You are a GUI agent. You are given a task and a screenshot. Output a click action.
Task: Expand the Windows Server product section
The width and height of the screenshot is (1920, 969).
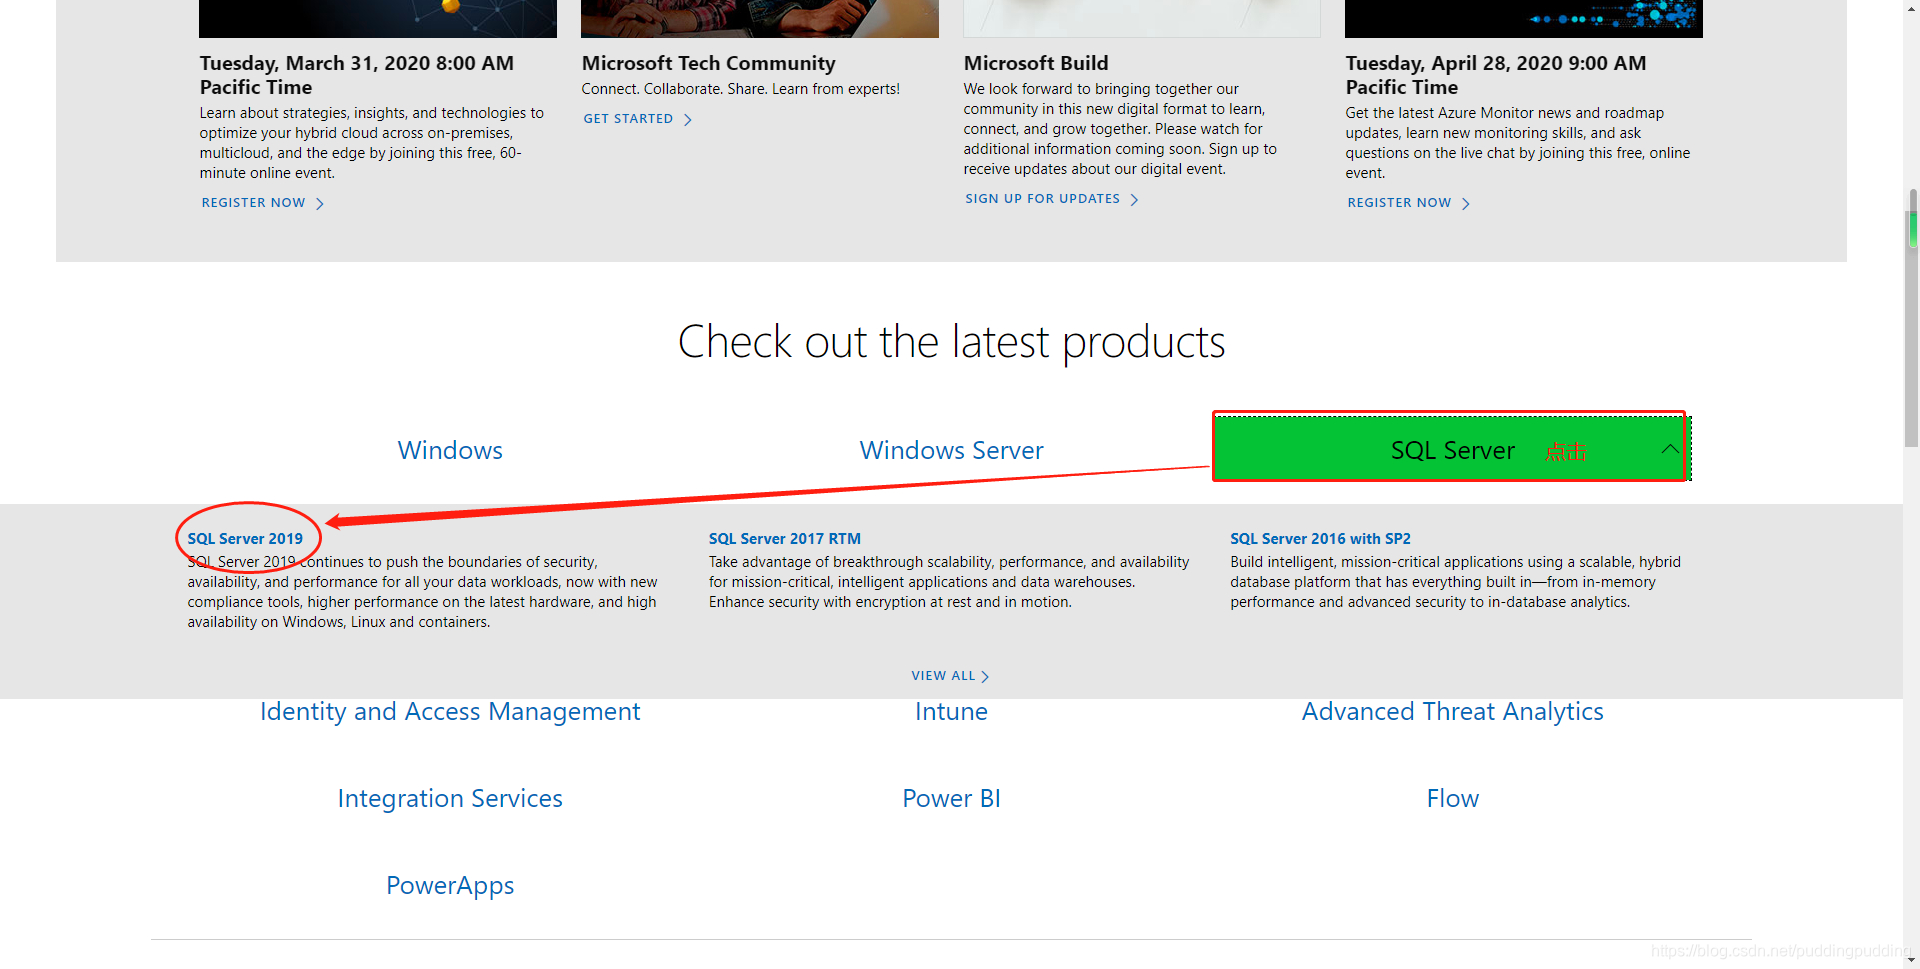tap(951, 450)
